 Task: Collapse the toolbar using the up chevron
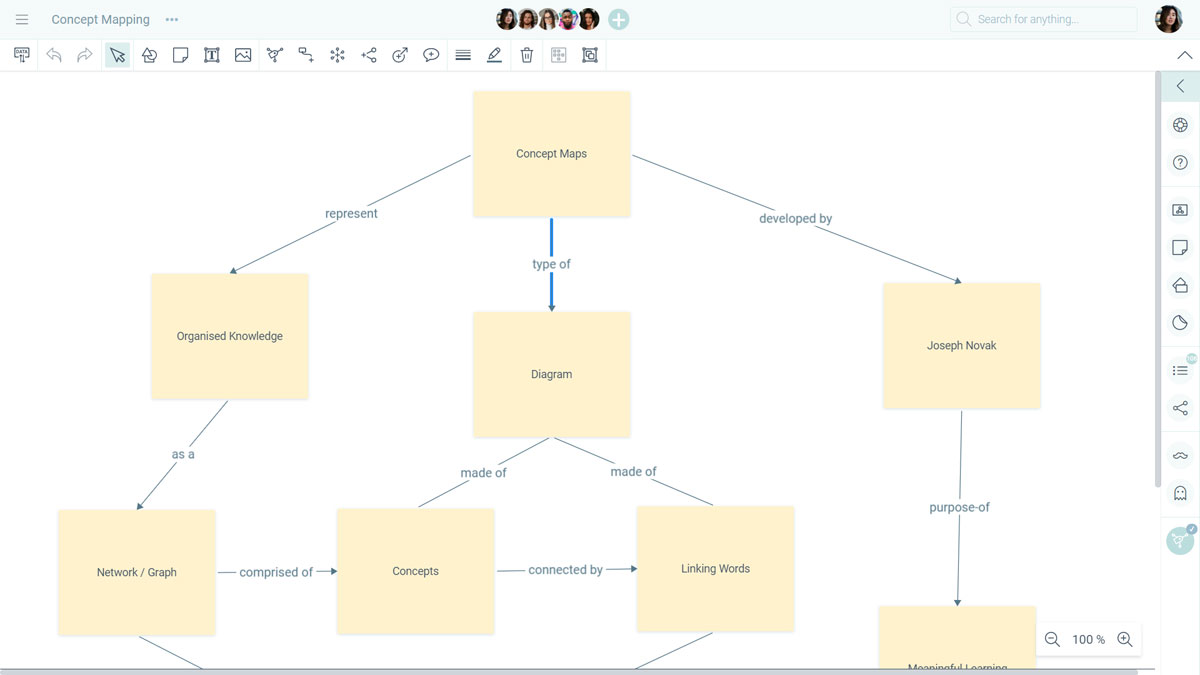click(1184, 55)
